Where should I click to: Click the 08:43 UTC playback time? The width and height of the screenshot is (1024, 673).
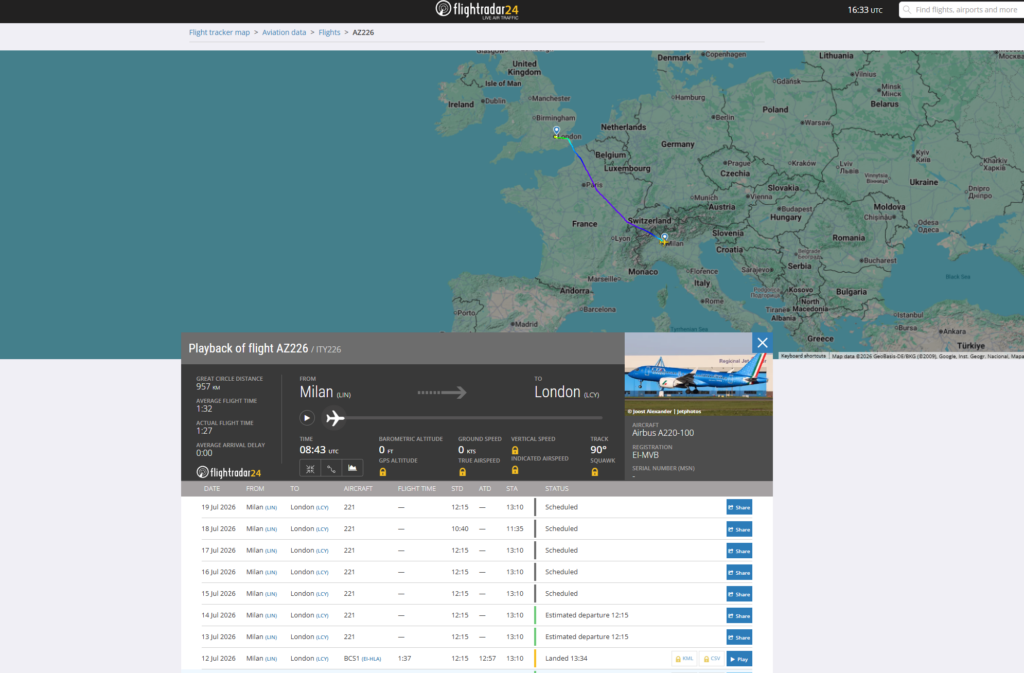[x=319, y=450]
